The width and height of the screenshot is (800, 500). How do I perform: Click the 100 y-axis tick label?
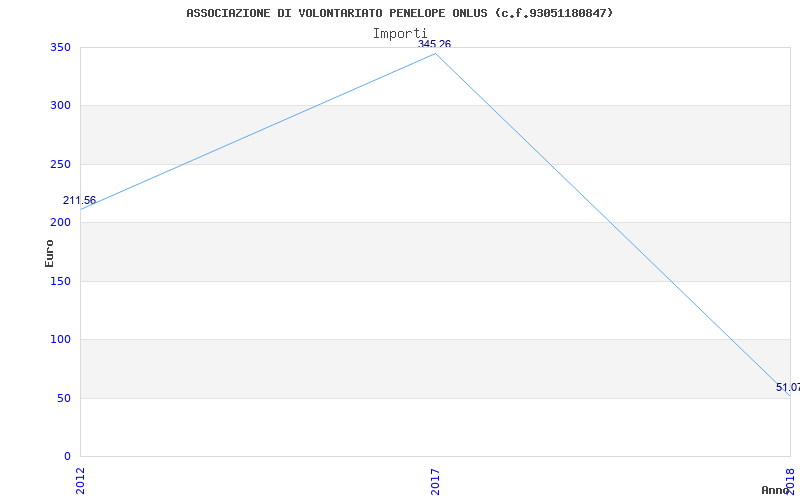tap(60, 339)
